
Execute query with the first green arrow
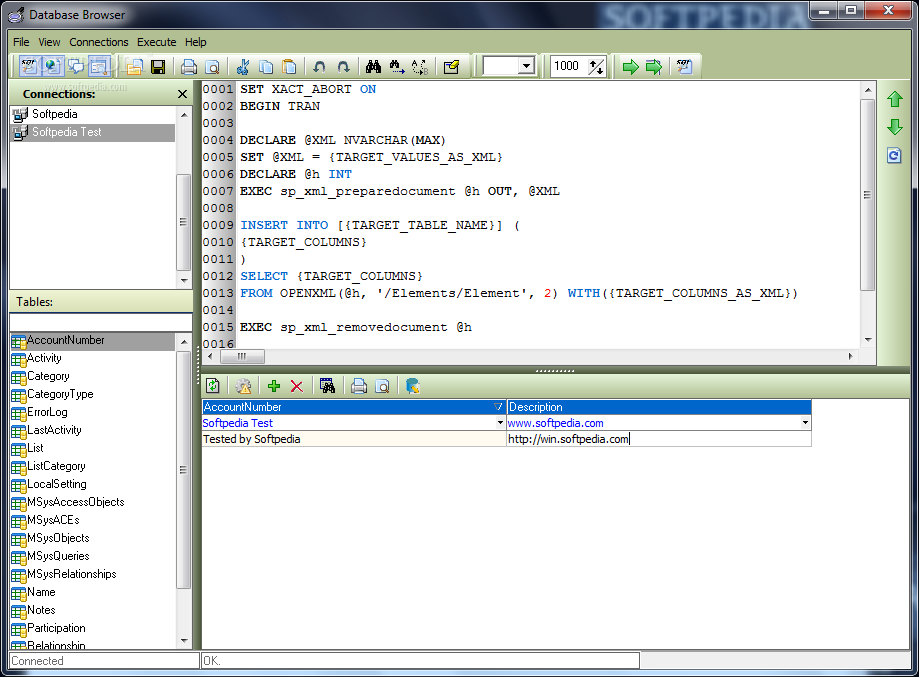[x=630, y=67]
